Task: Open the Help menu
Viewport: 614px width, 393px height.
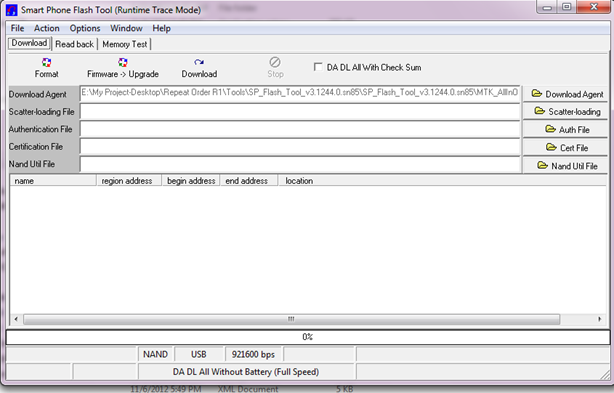Action: point(161,28)
